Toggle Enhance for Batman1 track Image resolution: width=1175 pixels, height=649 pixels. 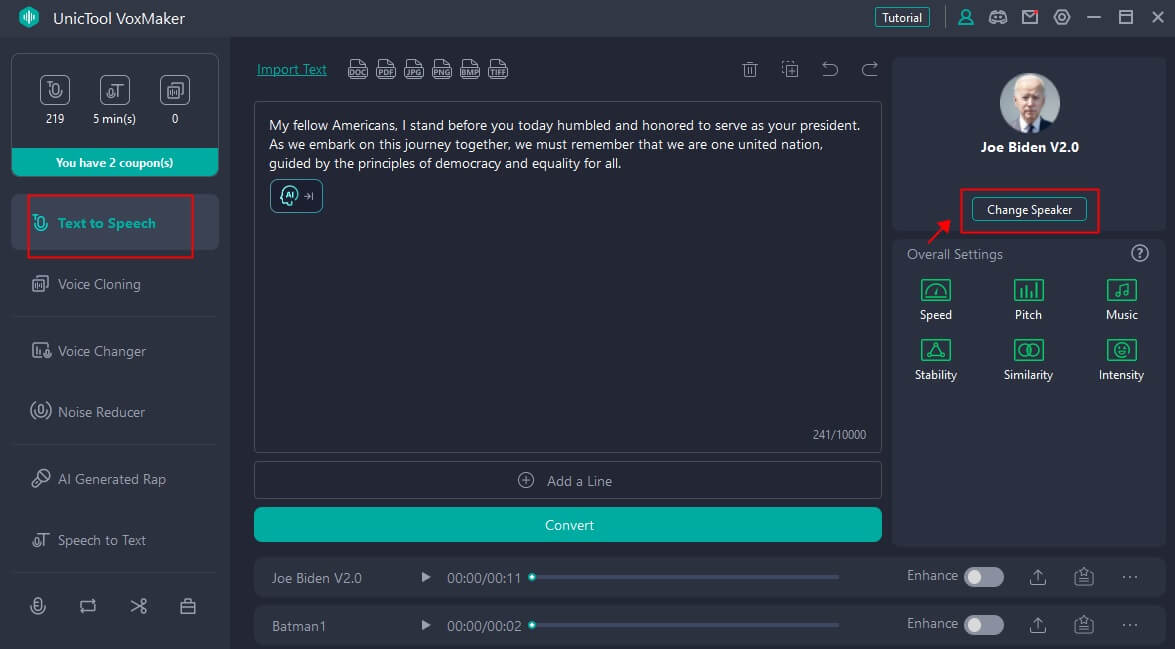click(x=983, y=625)
